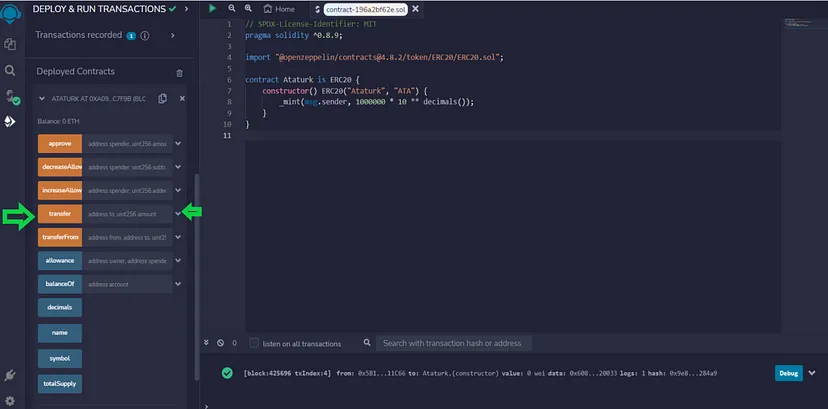Open the Search in files sidebar icon

click(x=10, y=71)
